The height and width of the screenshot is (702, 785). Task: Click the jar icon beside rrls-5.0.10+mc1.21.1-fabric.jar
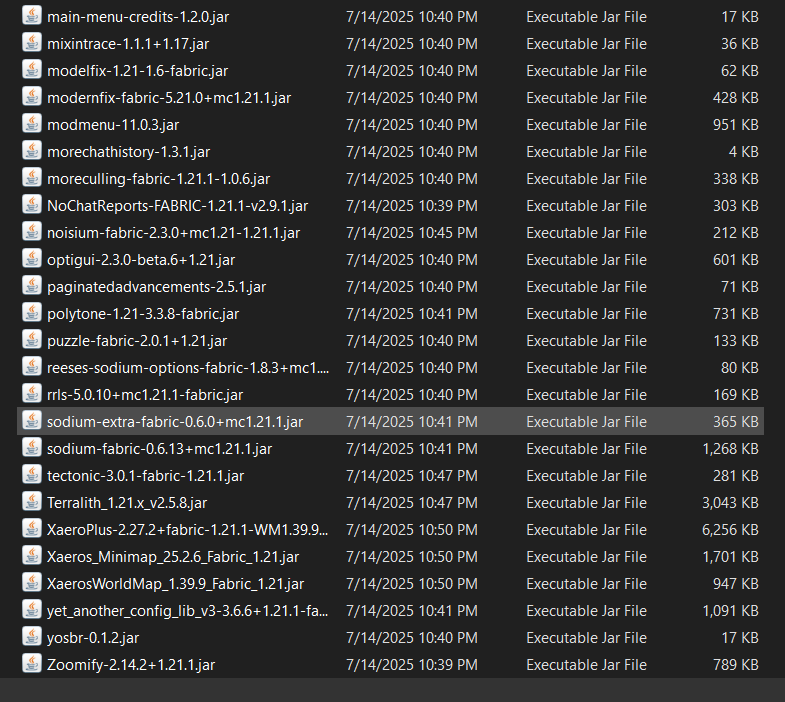[x=32, y=394]
